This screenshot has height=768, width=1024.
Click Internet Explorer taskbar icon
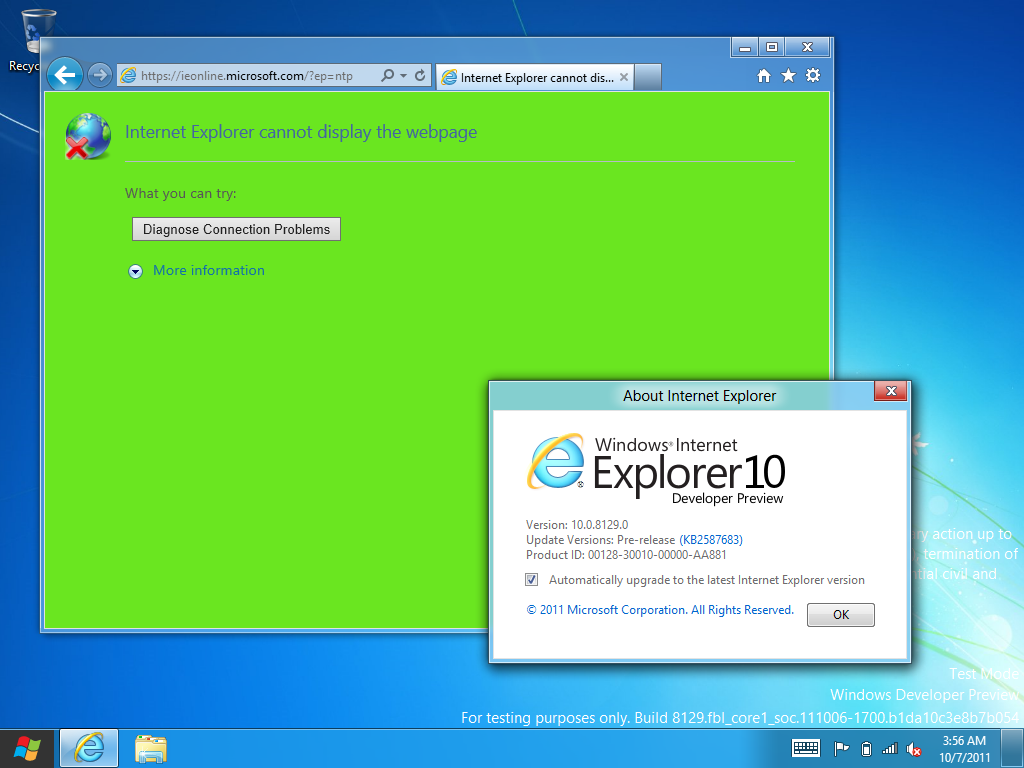coord(89,748)
